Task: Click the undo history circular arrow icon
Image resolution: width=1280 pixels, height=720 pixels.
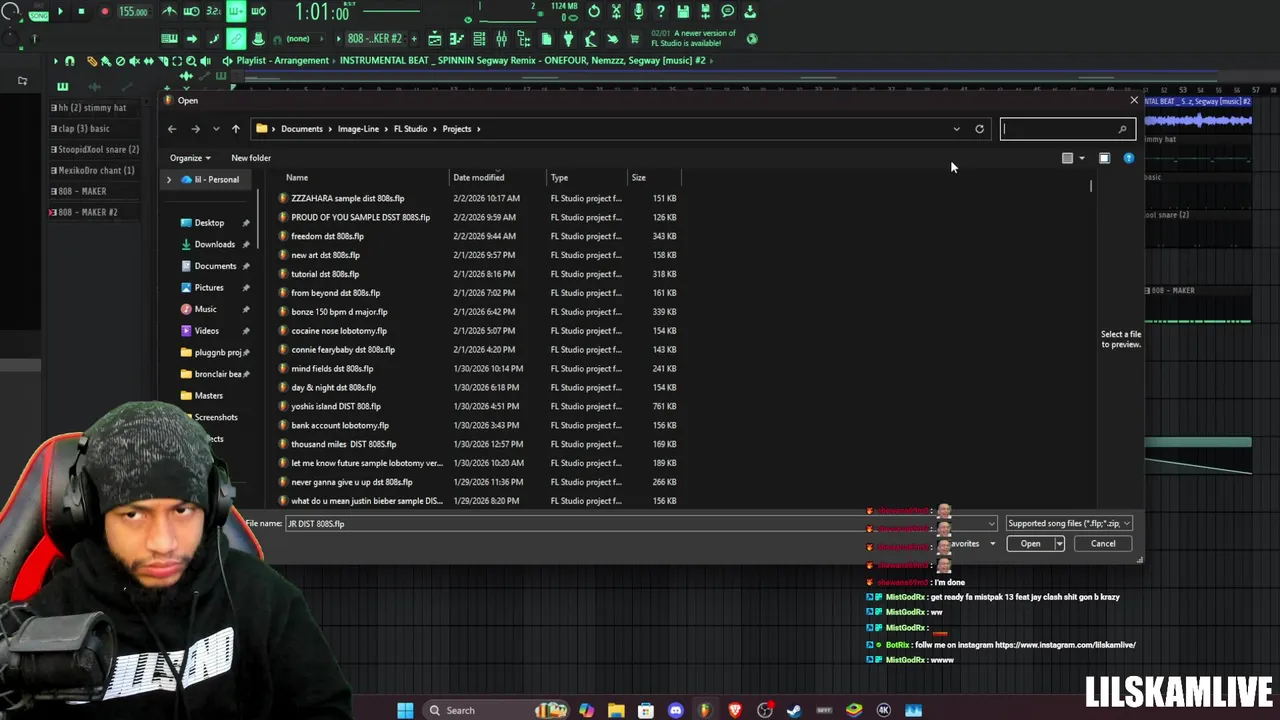Action: coord(594,11)
